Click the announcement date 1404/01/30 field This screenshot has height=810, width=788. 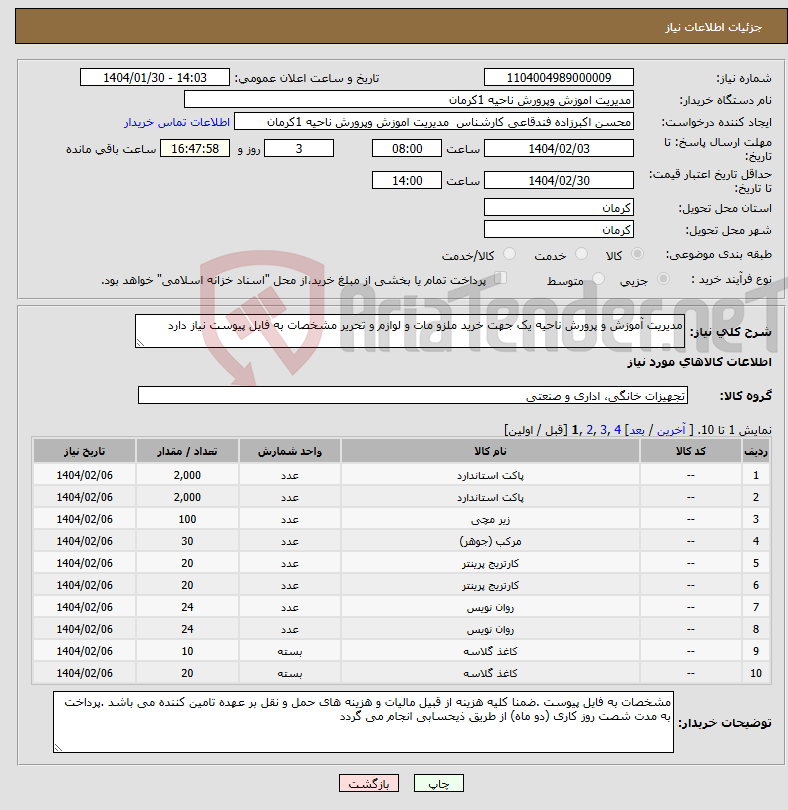tap(154, 77)
